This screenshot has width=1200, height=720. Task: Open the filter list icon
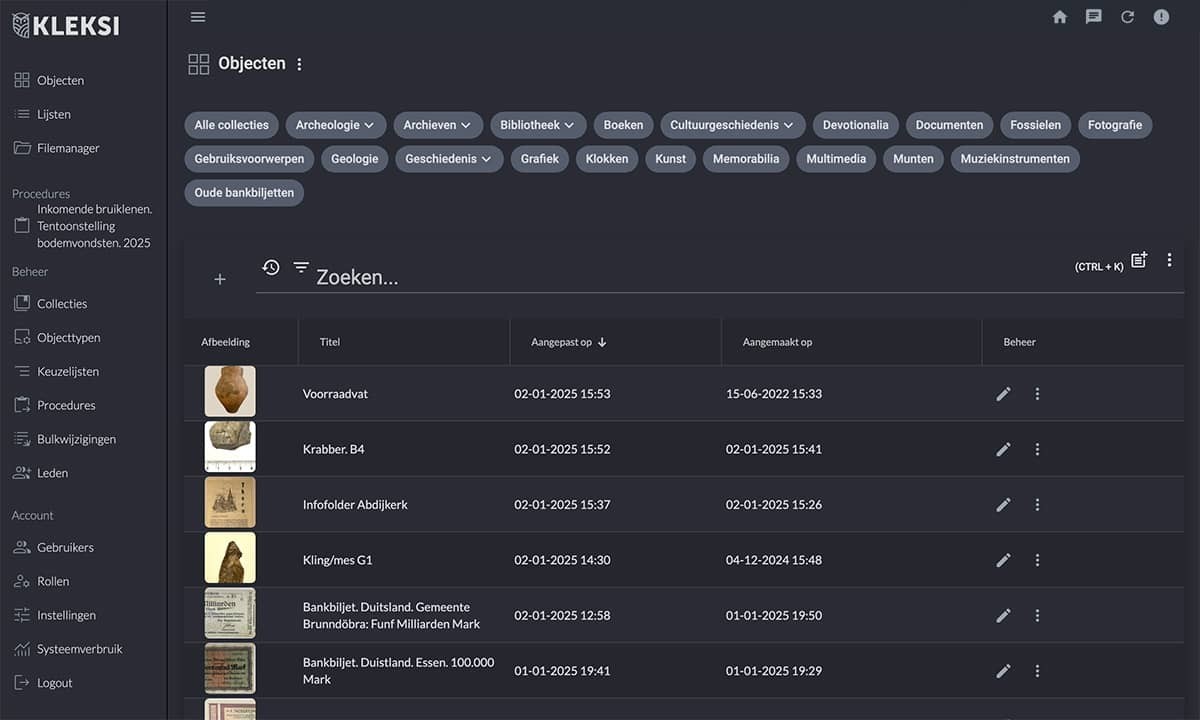(x=301, y=267)
